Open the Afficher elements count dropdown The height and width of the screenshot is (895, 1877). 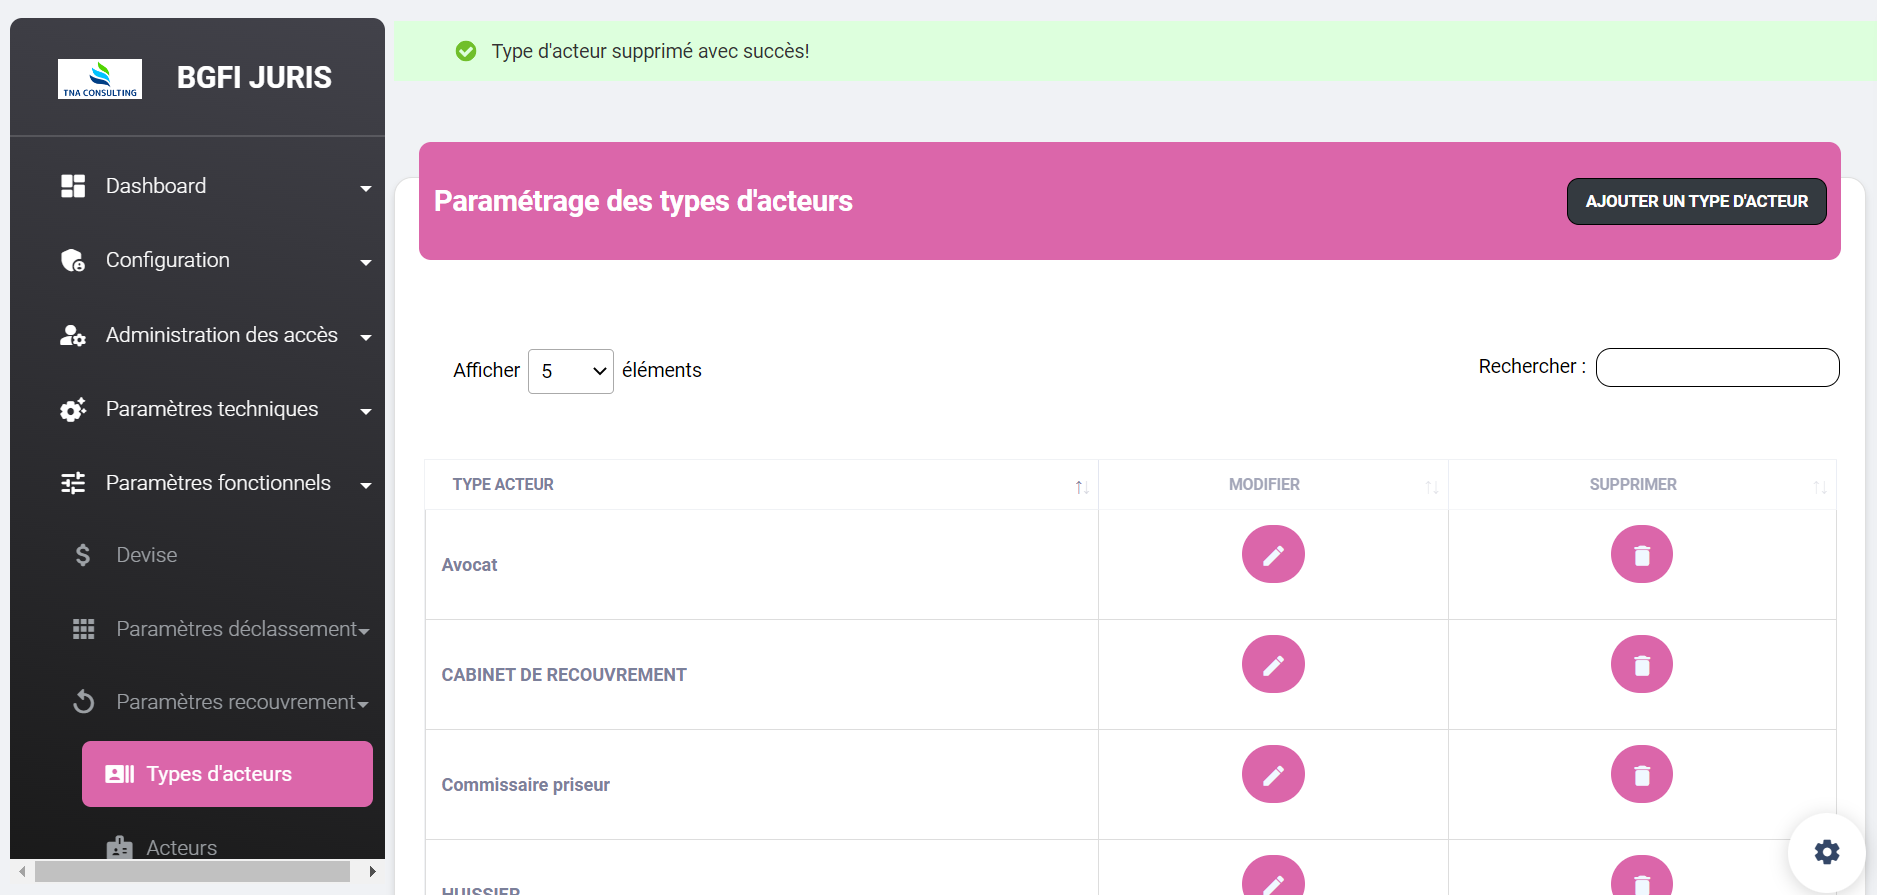[x=570, y=371]
